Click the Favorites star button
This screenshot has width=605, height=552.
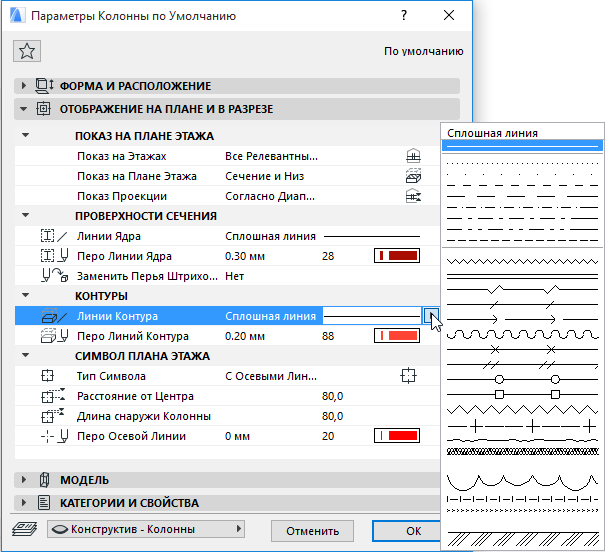pyautogui.click(x=27, y=51)
